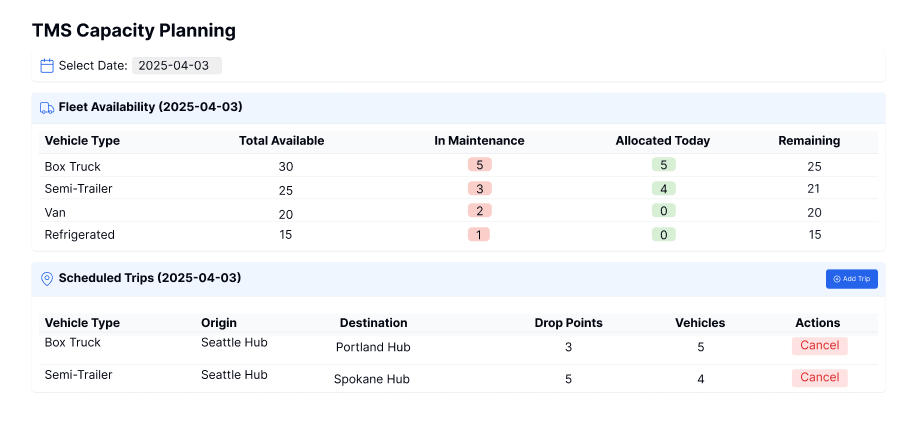Click the Van maintenance badge showing 2

click(x=480, y=210)
